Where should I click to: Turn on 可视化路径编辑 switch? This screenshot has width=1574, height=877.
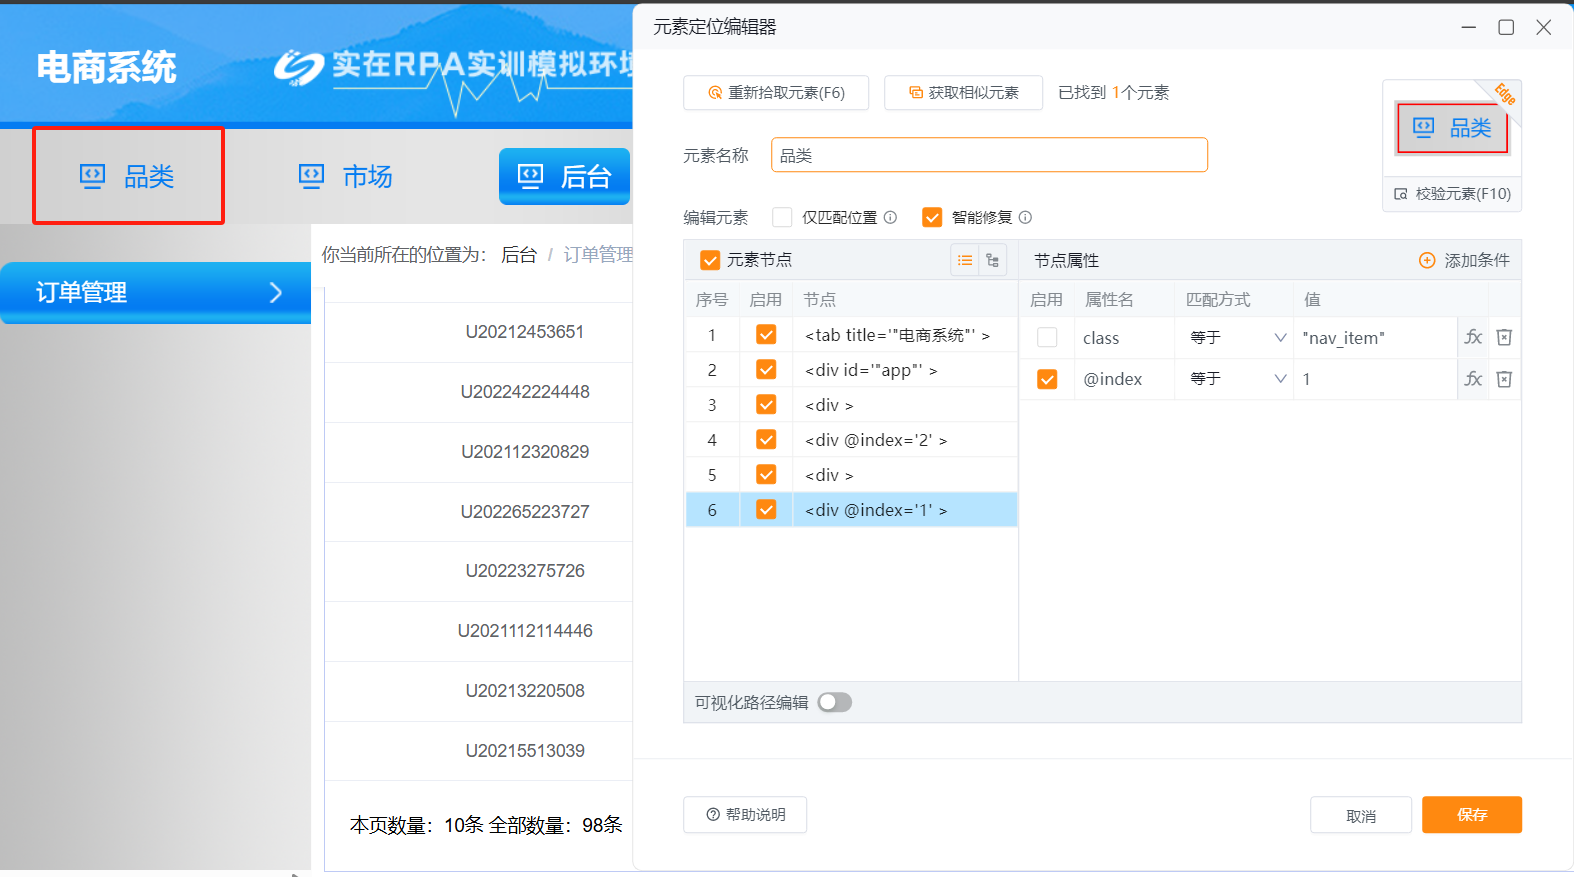tap(834, 703)
